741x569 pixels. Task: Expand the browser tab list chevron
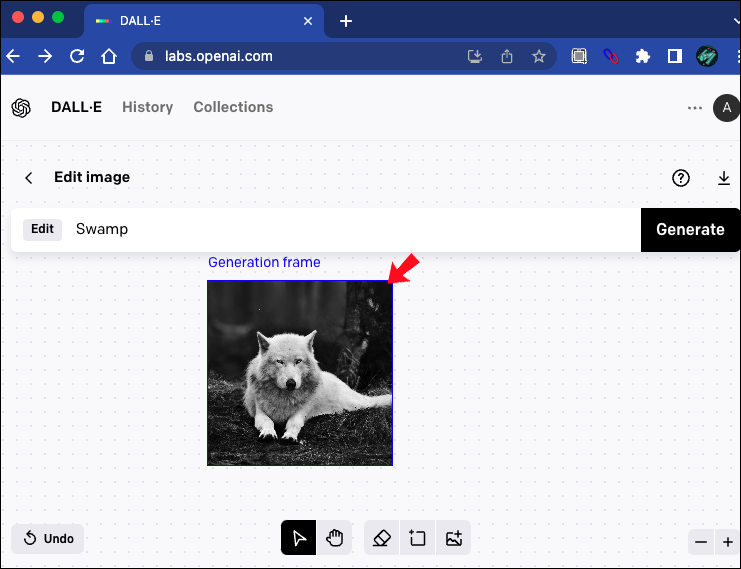[x=736, y=20]
